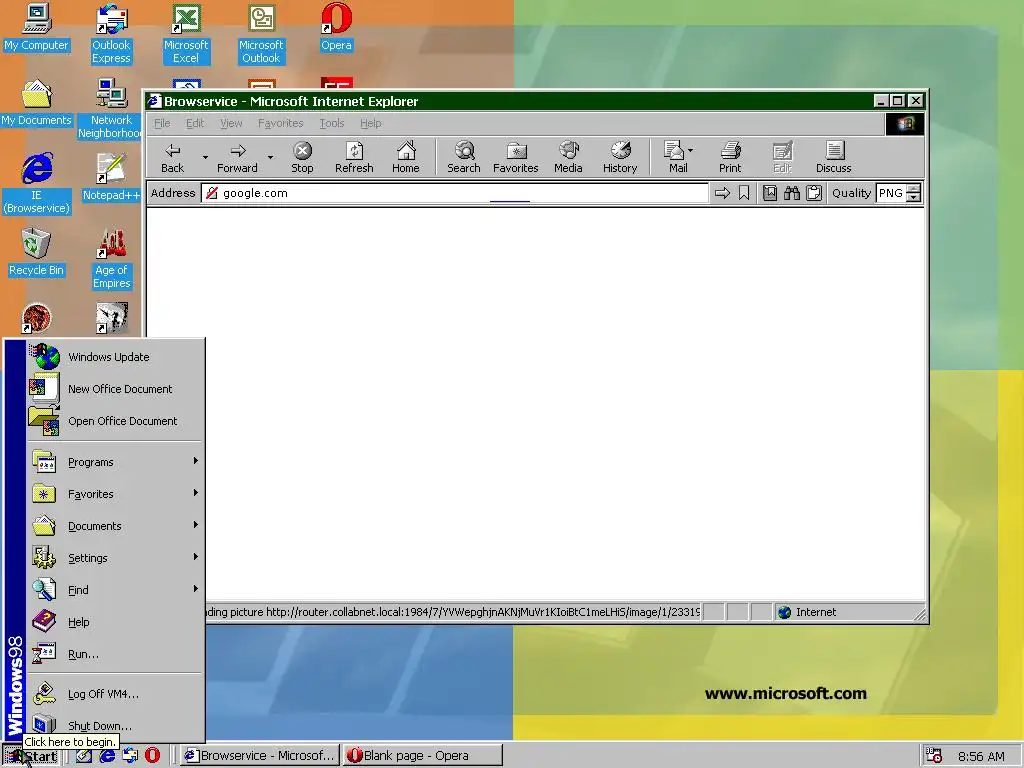Click the Start button on taskbar
This screenshot has height=768, width=1024.
click(31, 756)
